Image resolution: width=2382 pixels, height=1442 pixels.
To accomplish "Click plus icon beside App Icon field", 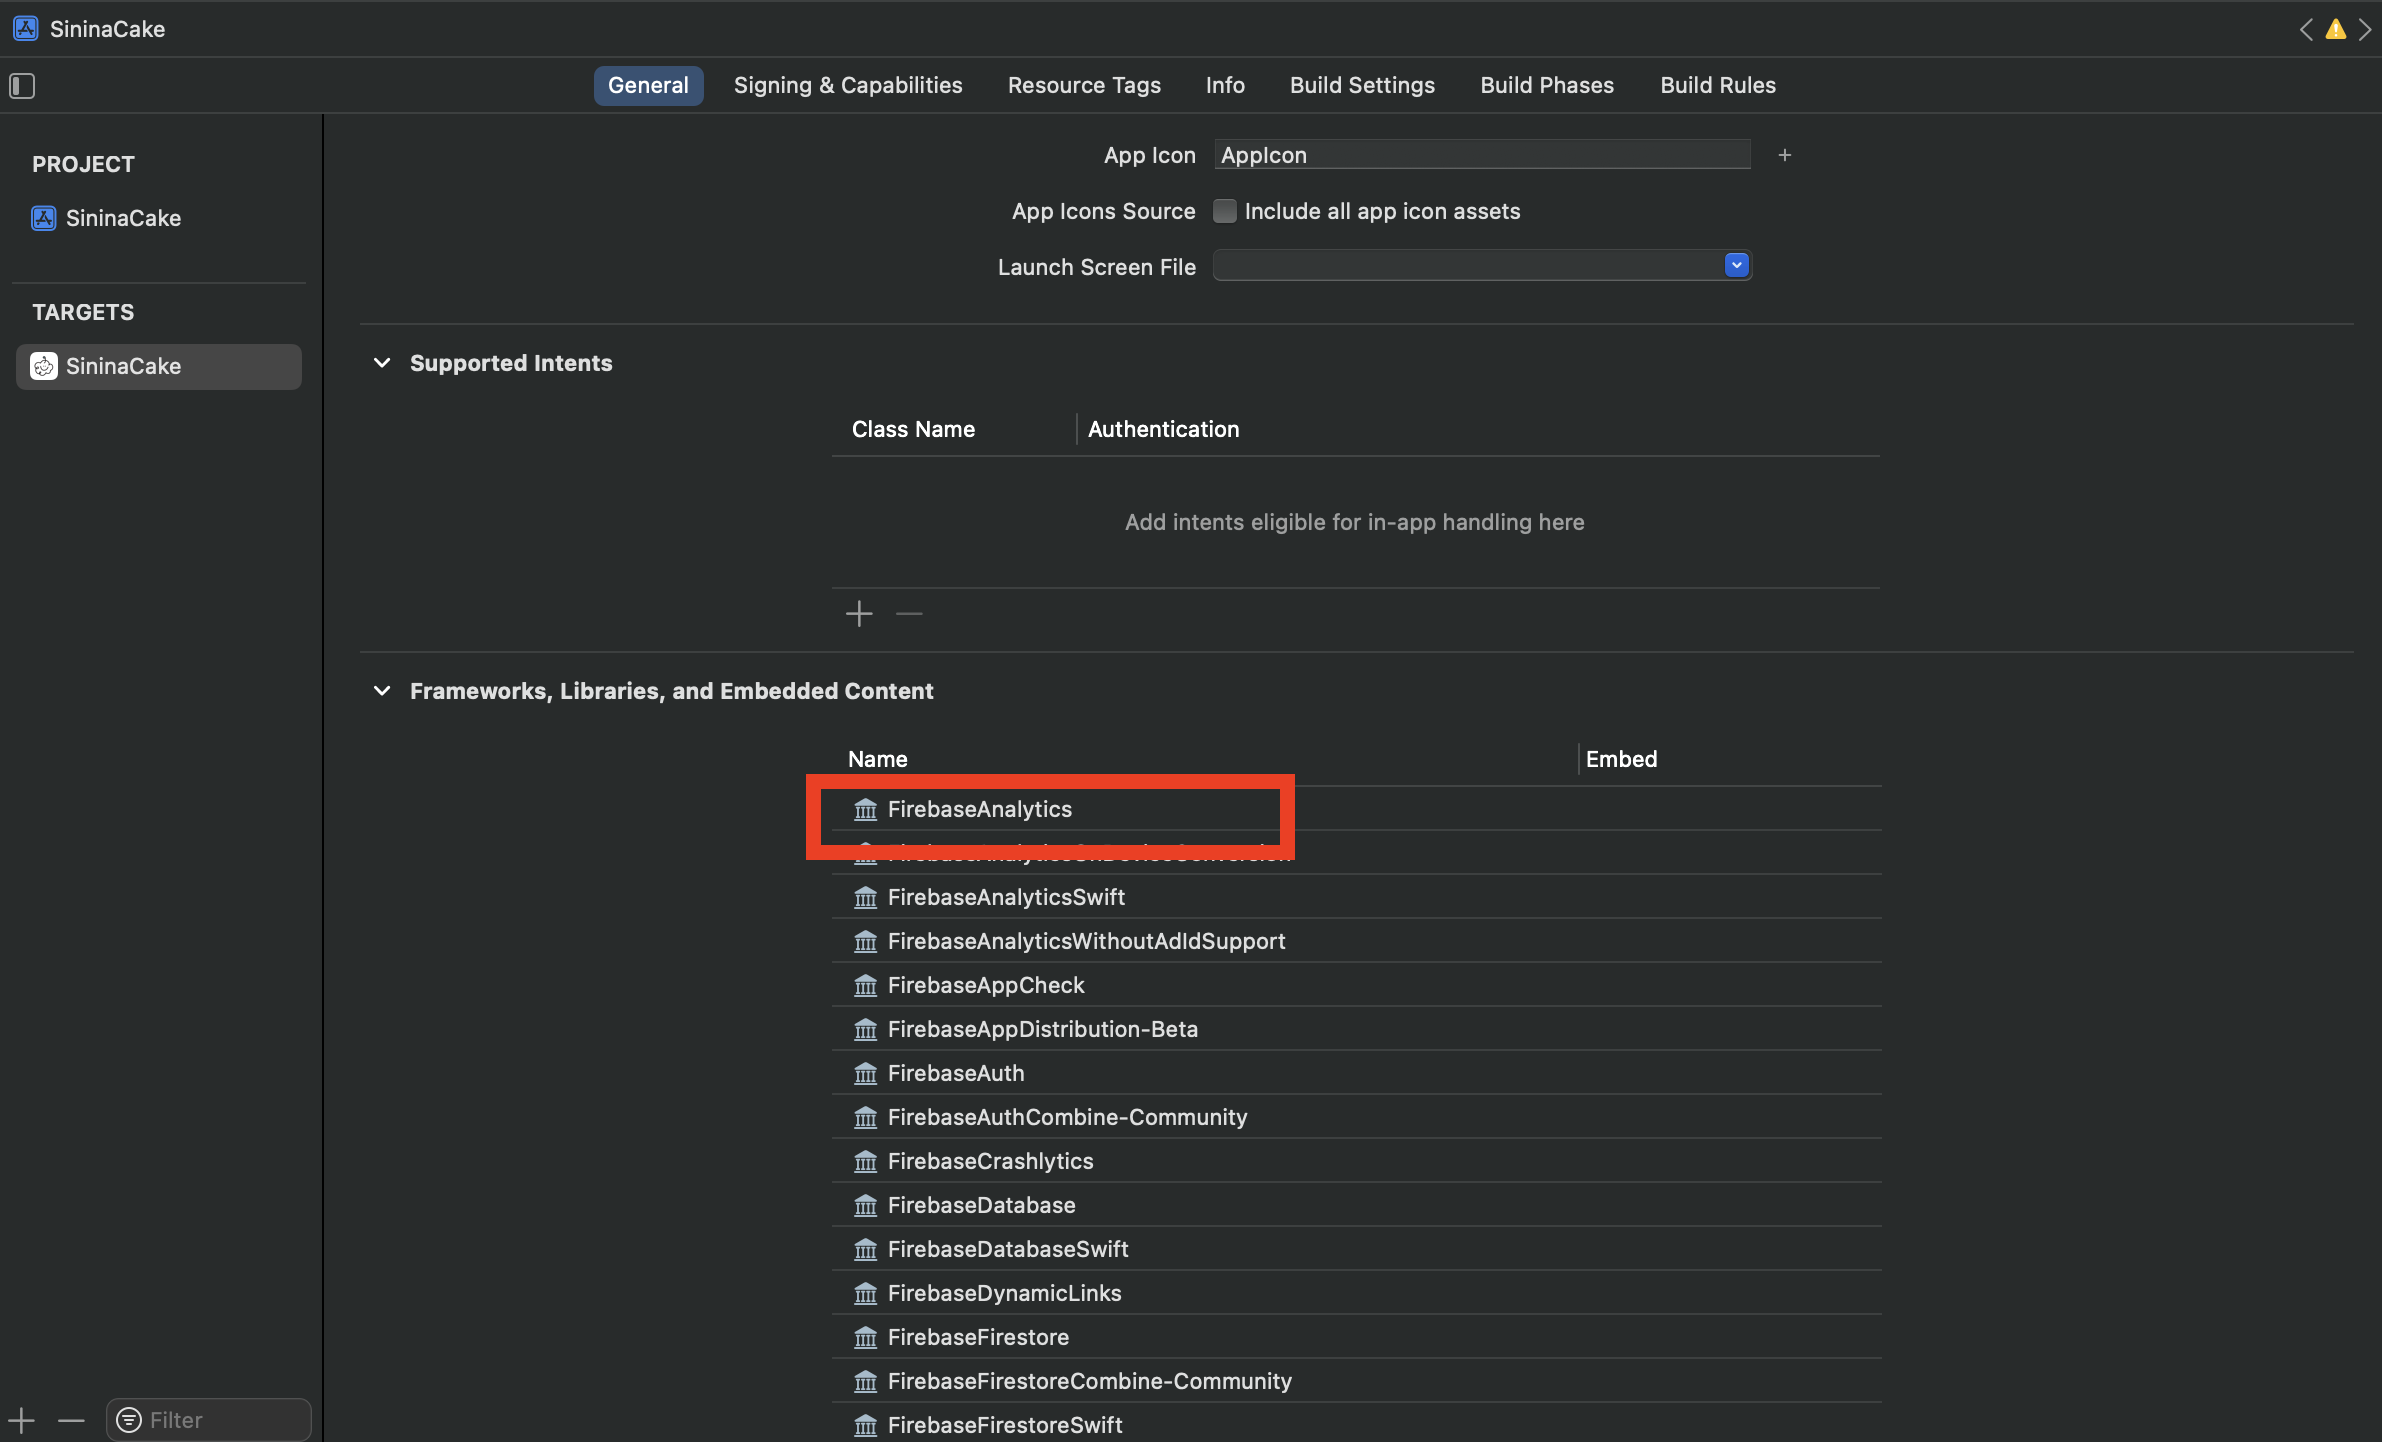I will click(1784, 155).
